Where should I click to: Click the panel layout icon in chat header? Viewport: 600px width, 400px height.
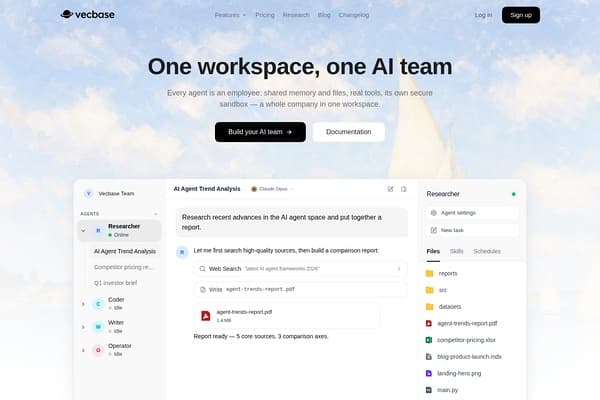tap(404, 189)
